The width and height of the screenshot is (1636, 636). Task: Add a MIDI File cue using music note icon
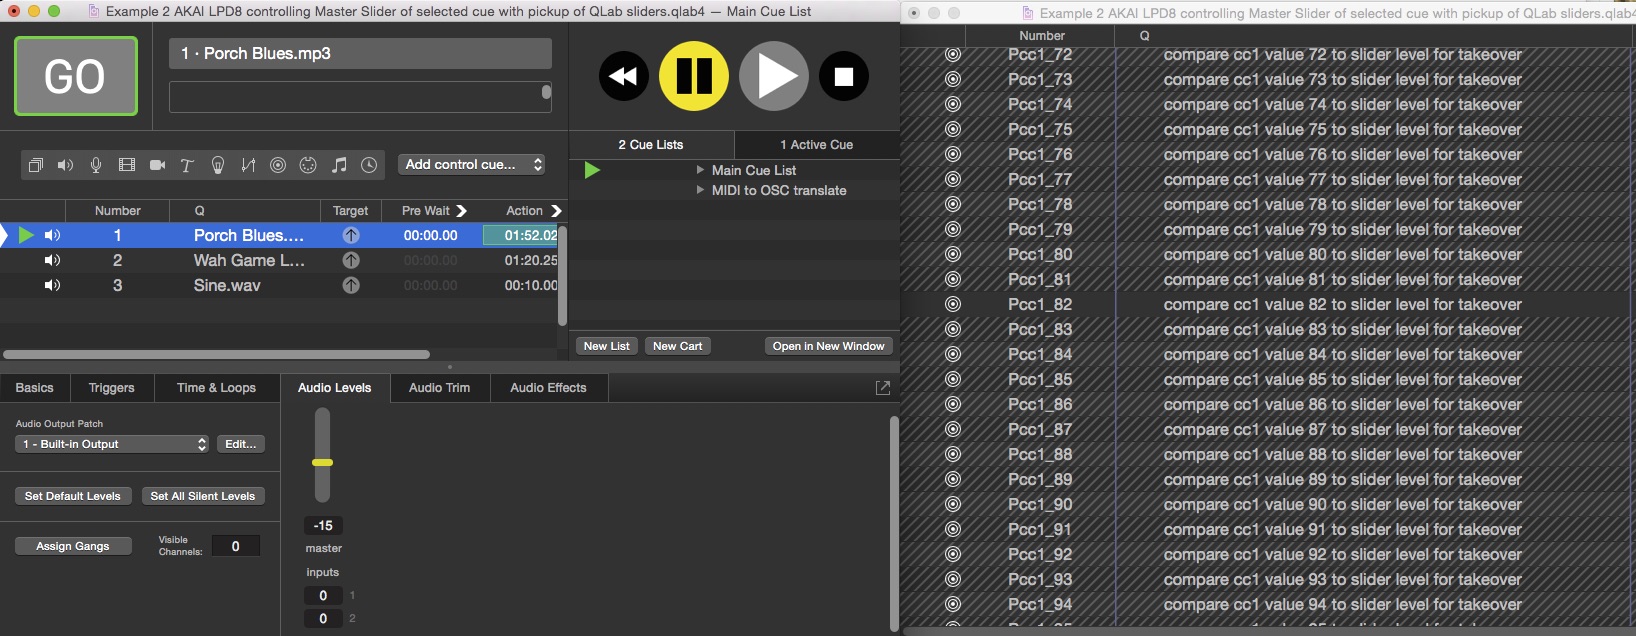click(339, 165)
